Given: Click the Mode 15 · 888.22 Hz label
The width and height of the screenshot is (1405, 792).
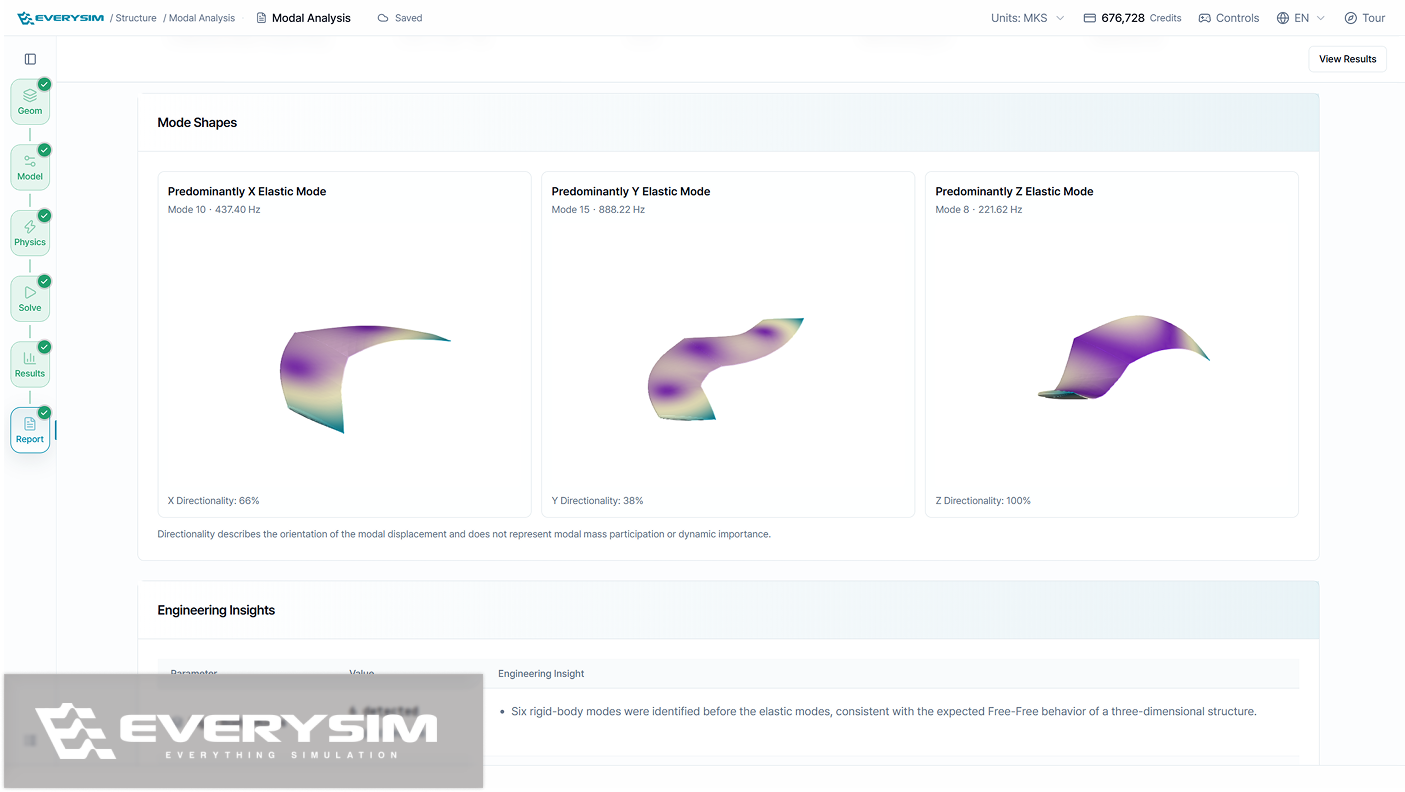Looking at the screenshot, I should pyautogui.click(x=598, y=210).
